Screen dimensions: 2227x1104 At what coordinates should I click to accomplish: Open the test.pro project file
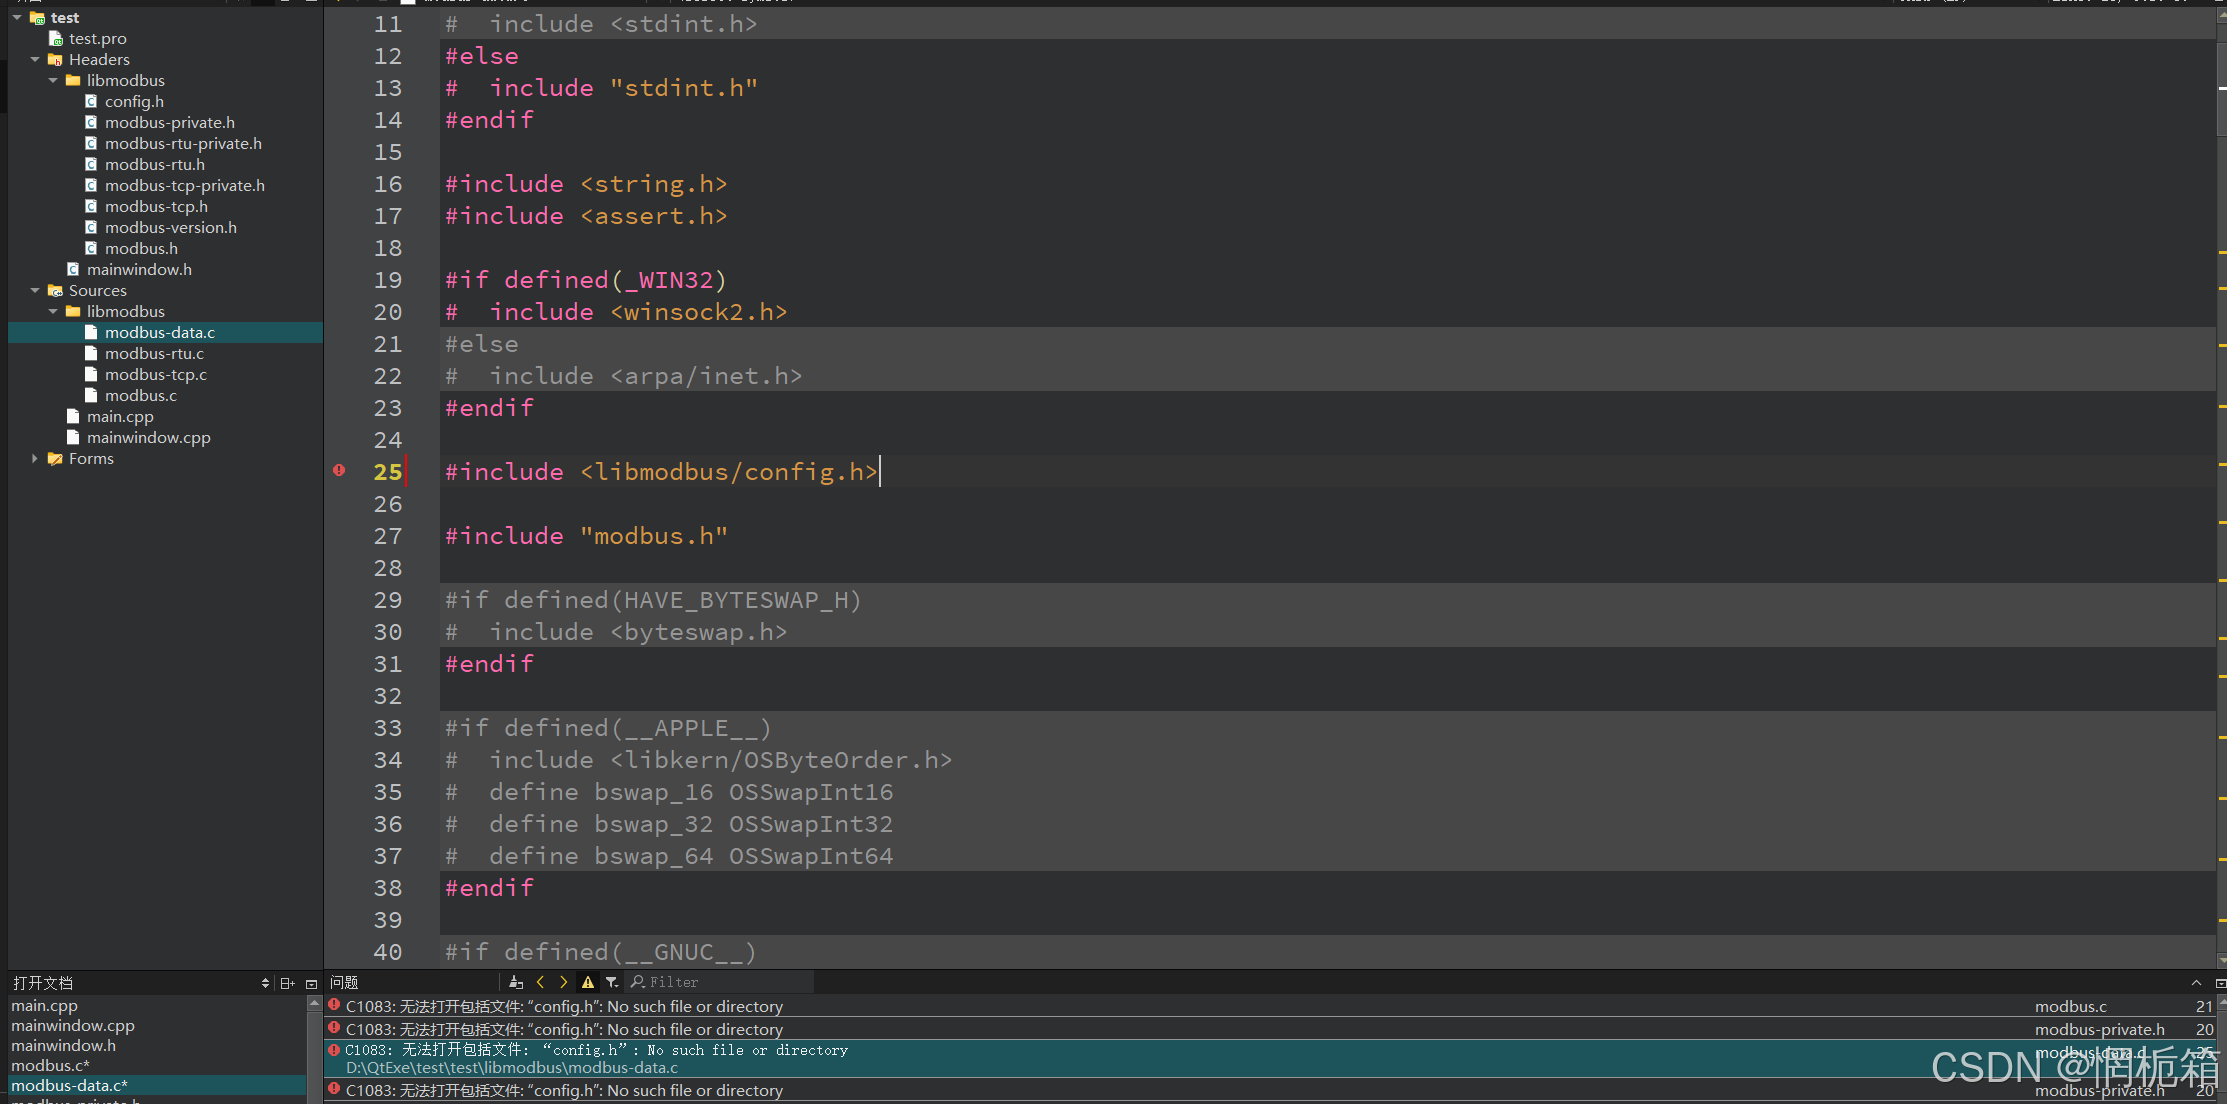pos(97,38)
